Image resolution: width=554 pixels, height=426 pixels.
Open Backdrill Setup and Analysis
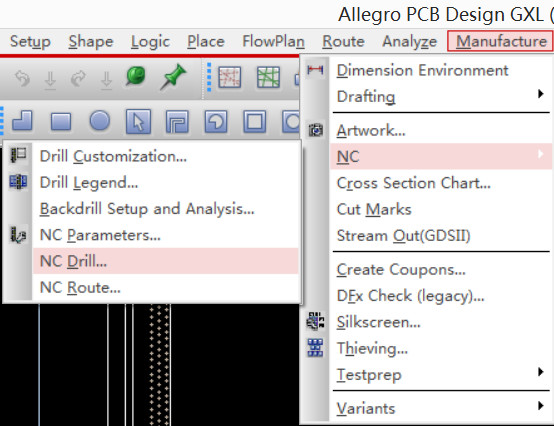166,208
